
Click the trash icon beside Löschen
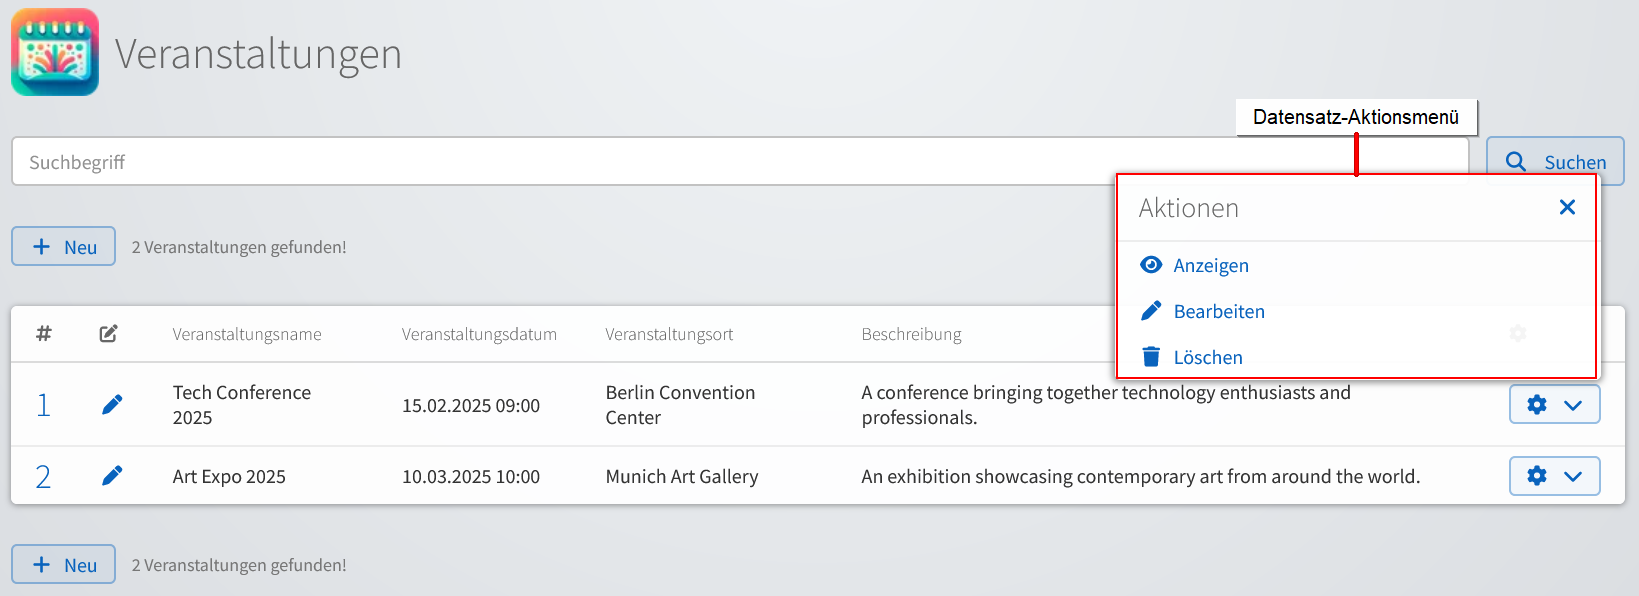point(1151,357)
